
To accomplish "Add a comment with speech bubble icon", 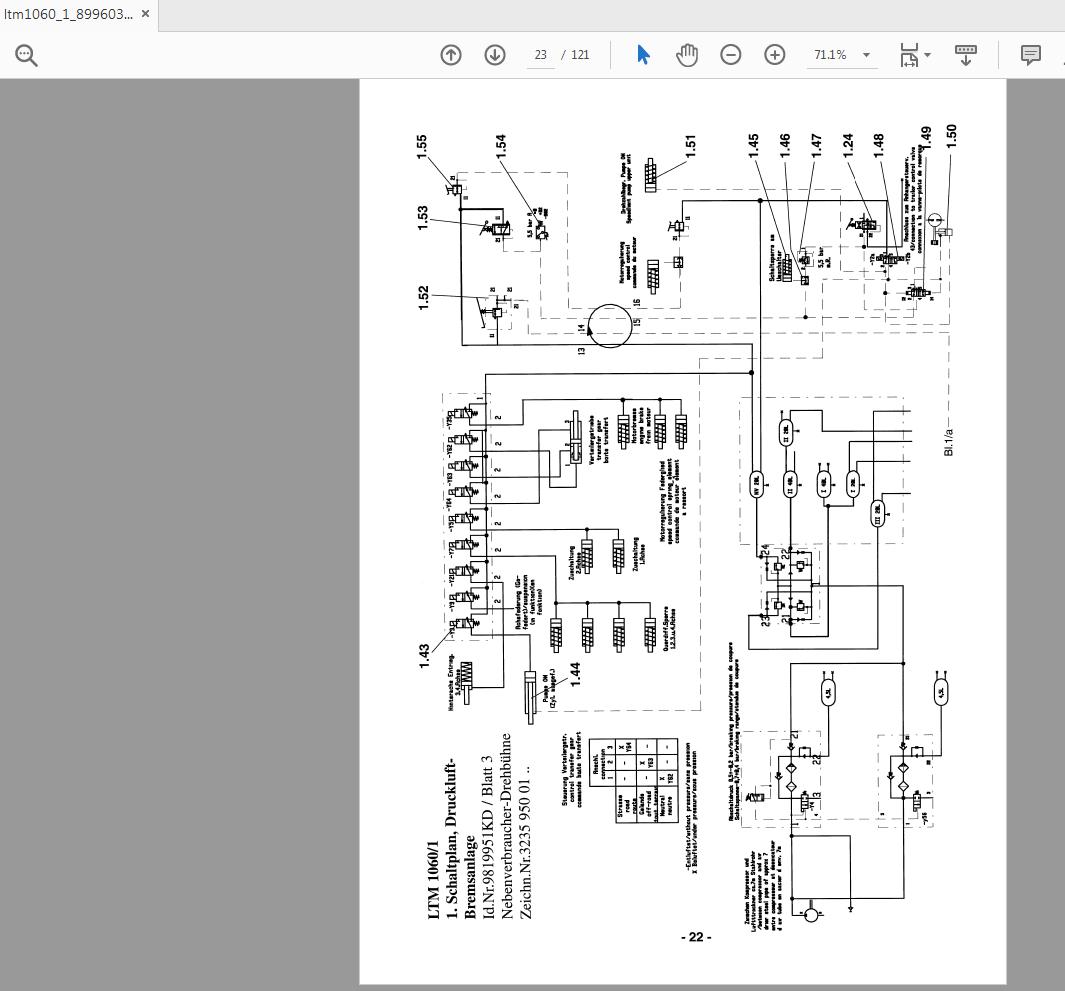I will pyautogui.click(x=1031, y=55).
